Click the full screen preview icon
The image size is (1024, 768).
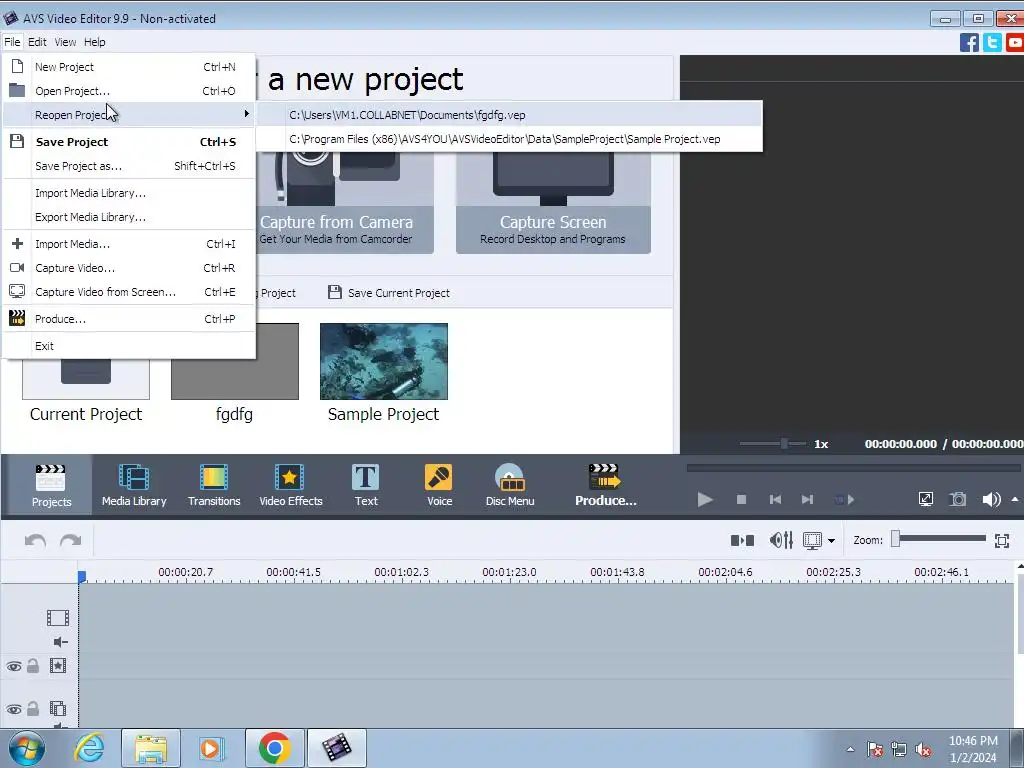point(925,500)
